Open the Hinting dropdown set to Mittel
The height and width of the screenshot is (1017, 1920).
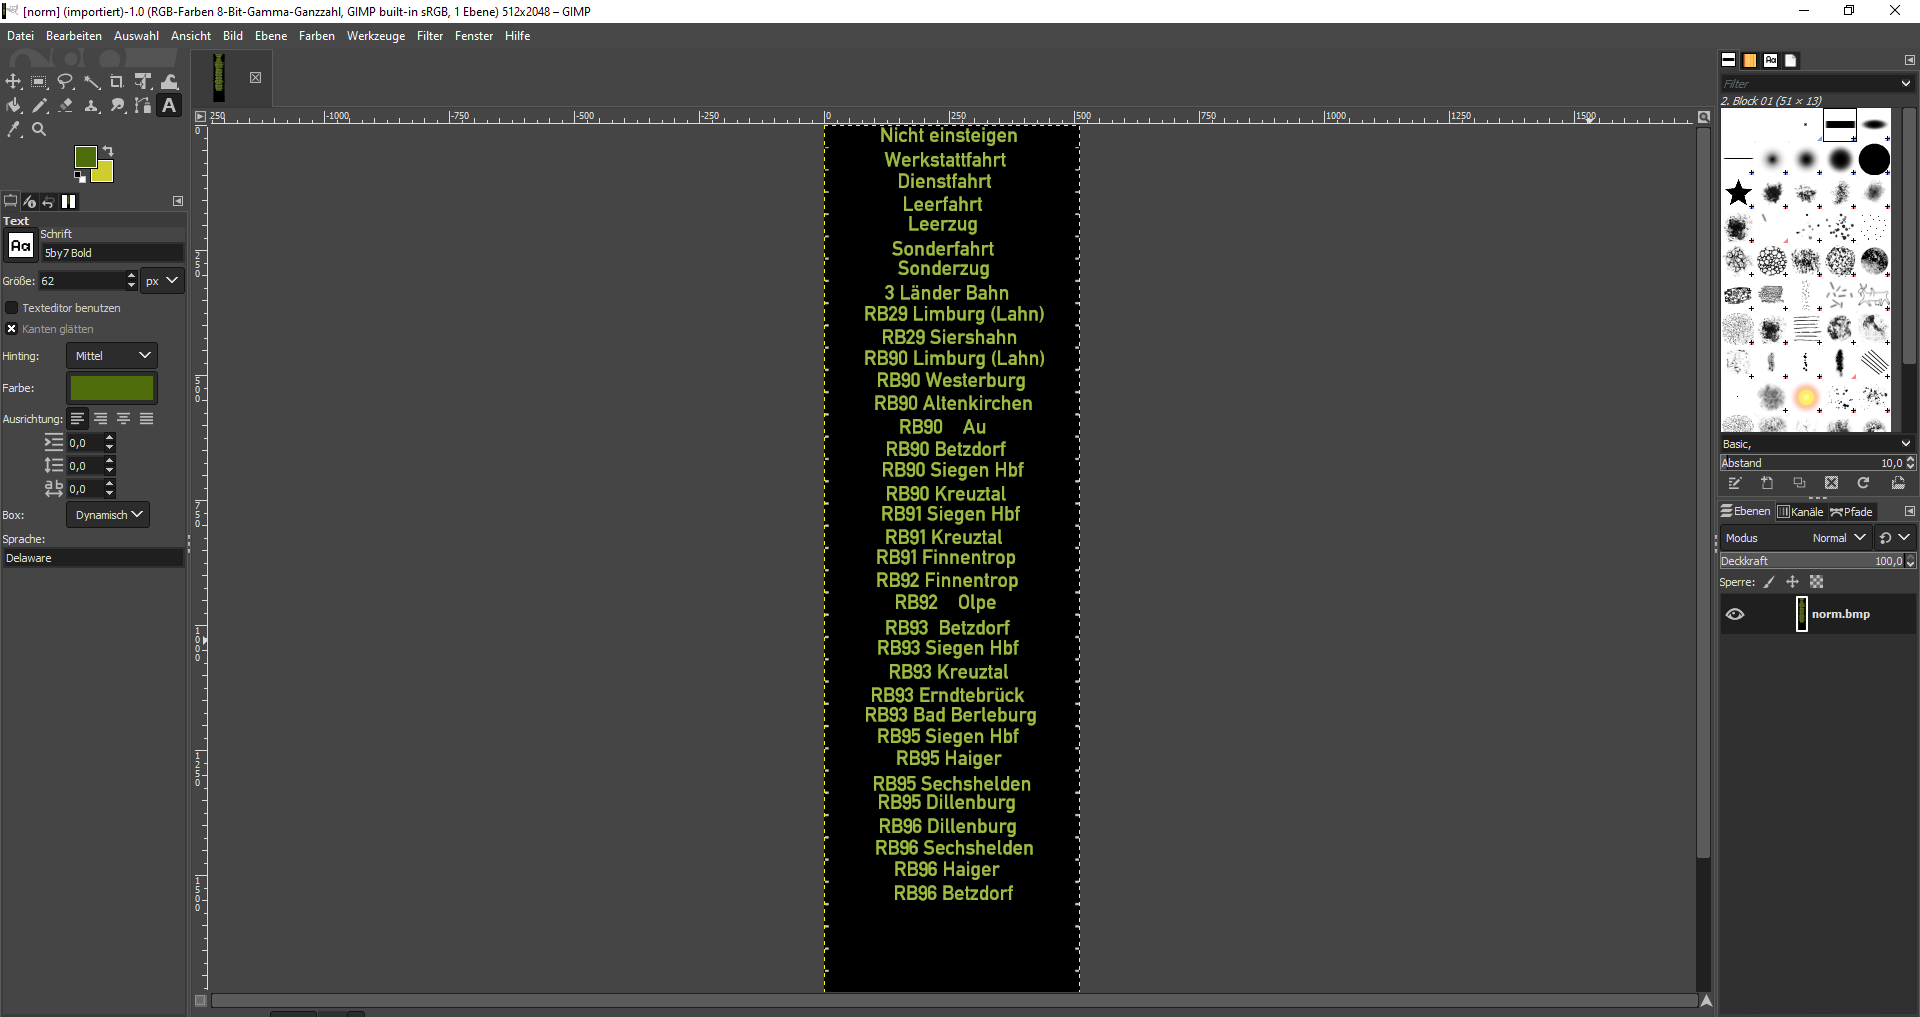tap(112, 356)
